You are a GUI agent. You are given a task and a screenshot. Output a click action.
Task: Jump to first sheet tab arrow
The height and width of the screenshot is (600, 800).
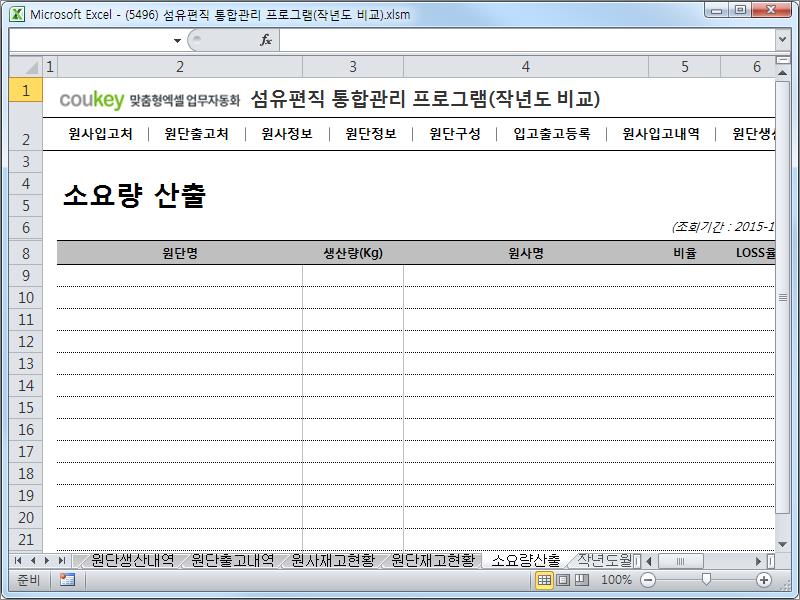[x=18, y=561]
